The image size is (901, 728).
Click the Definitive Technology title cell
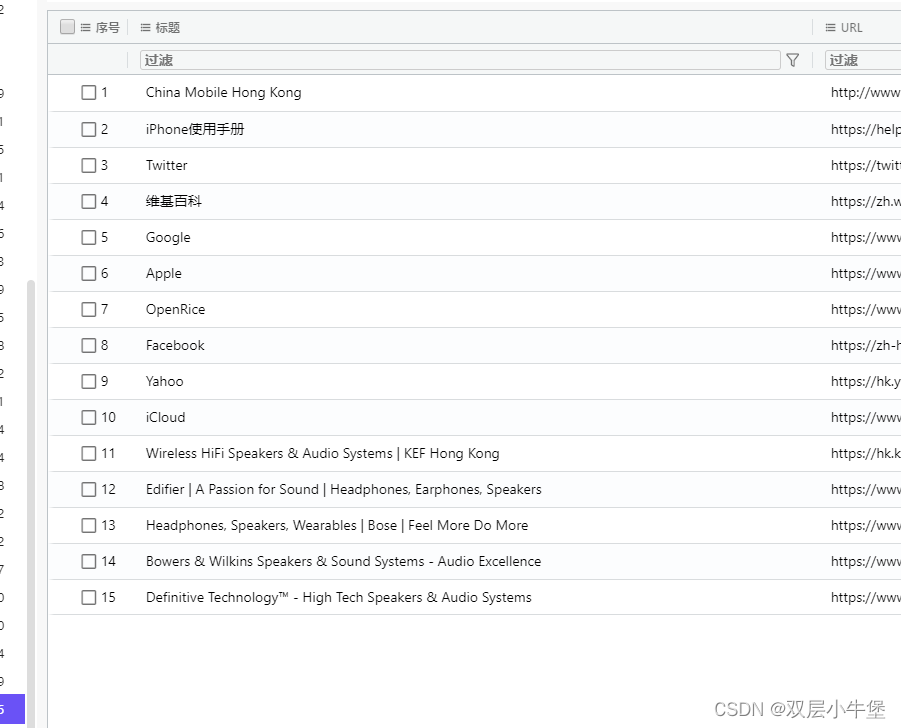point(338,598)
